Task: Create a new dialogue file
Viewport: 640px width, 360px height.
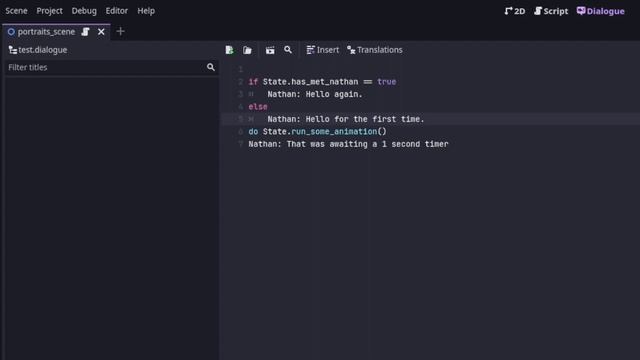Action: pyautogui.click(x=229, y=50)
